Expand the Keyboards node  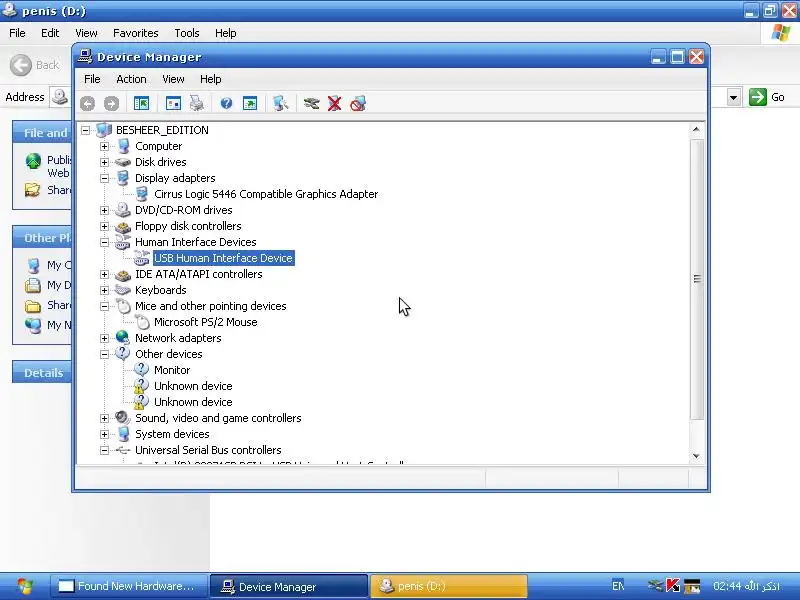[104, 290]
